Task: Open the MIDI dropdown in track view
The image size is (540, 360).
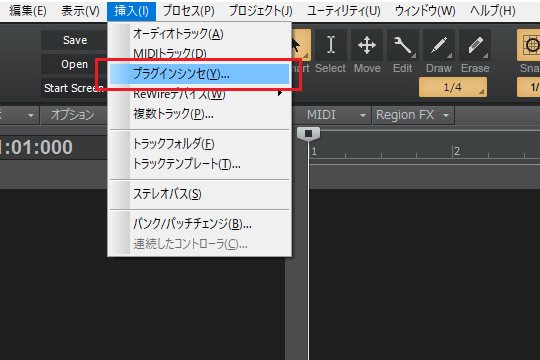Action: pyautogui.click(x=336, y=115)
